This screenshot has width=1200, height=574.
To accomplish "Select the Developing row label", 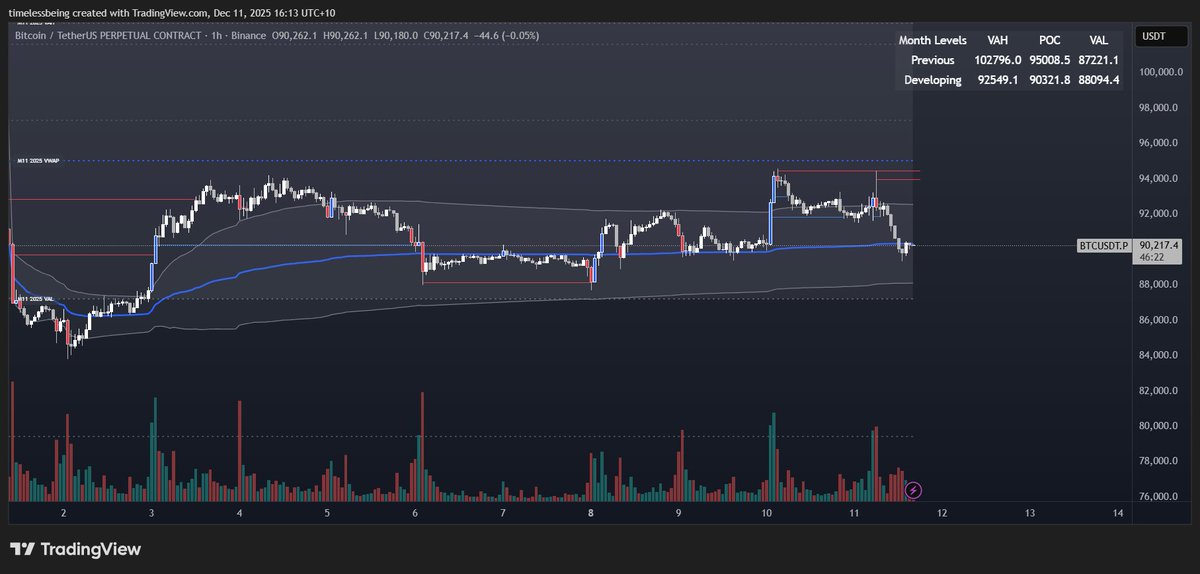I will 932,80.
